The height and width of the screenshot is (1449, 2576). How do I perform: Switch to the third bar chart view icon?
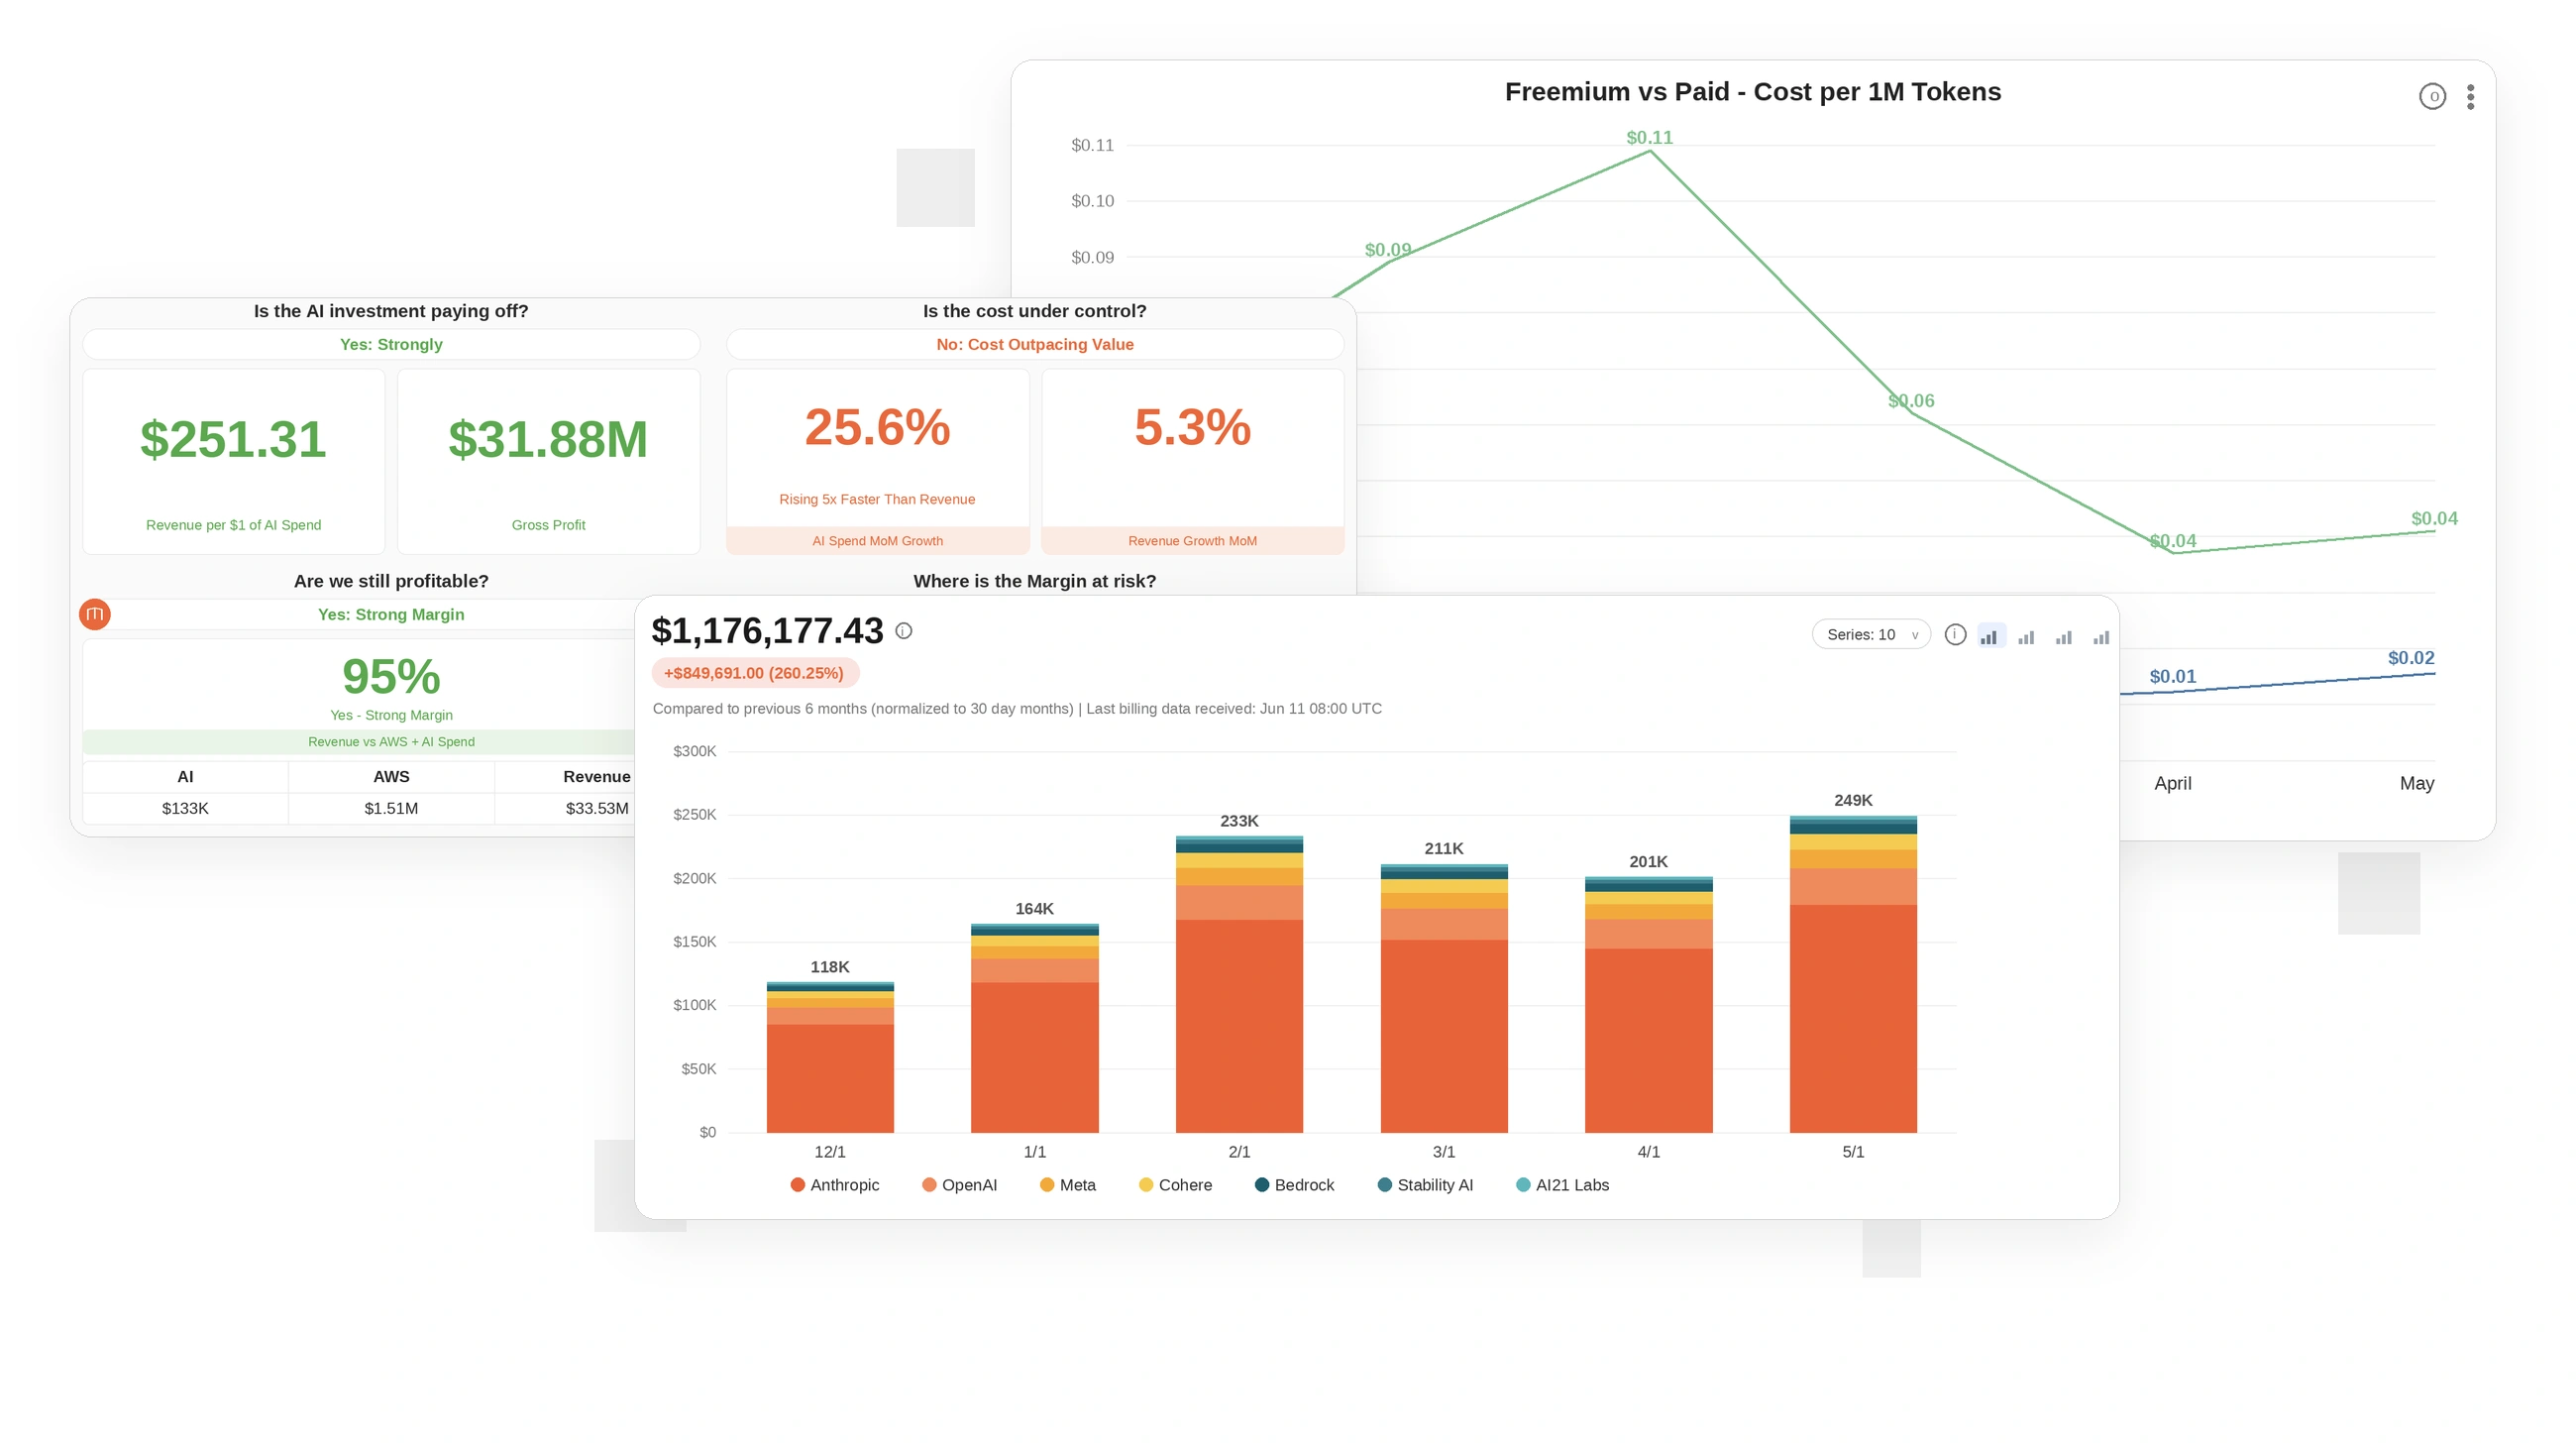coord(2064,636)
